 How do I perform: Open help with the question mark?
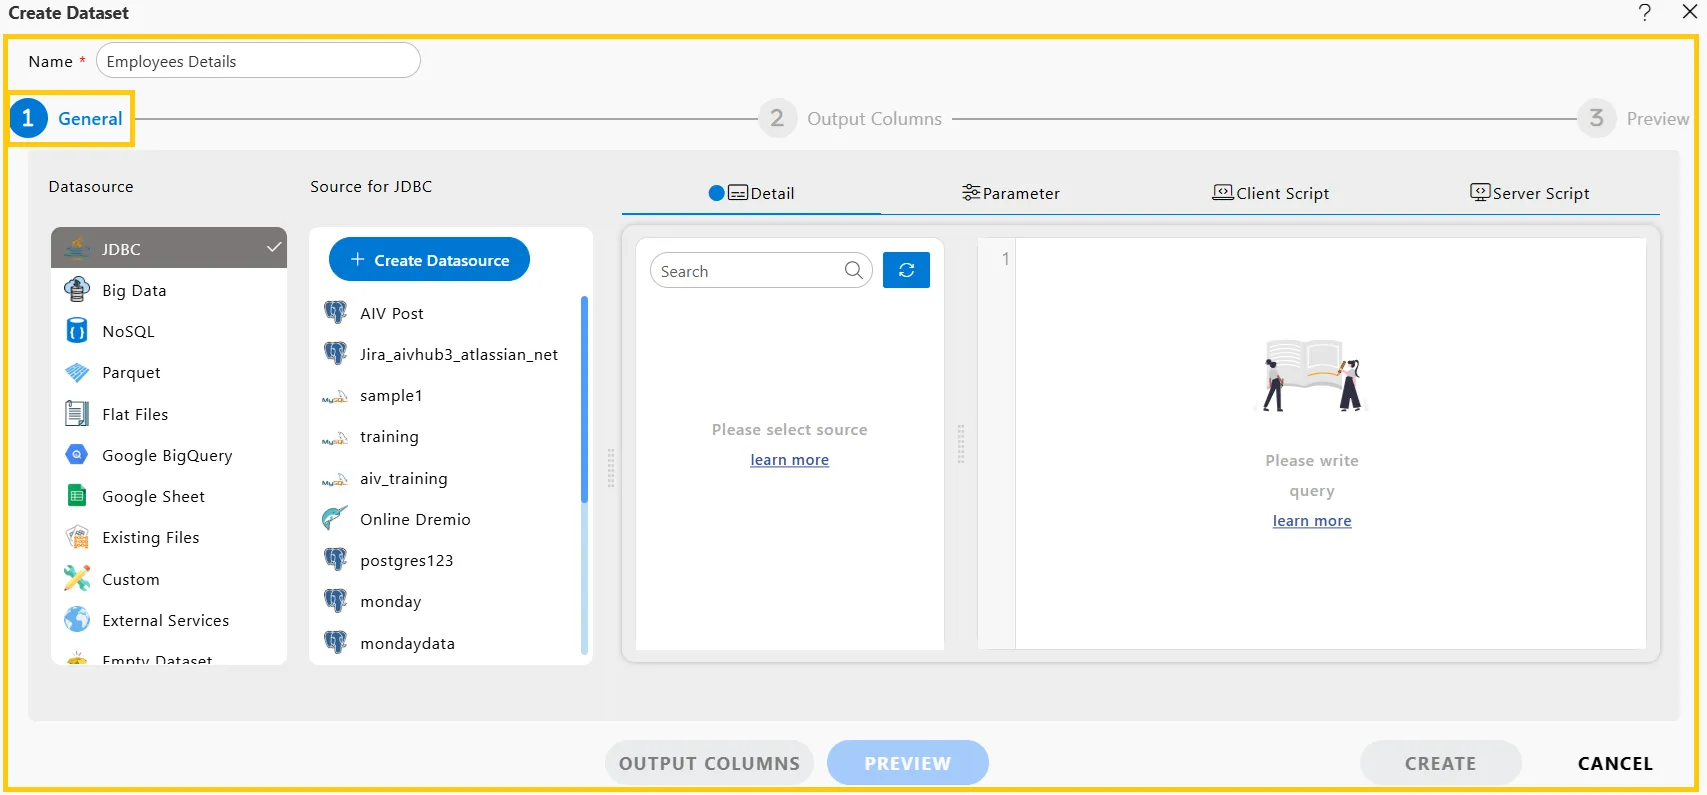pos(1645,12)
